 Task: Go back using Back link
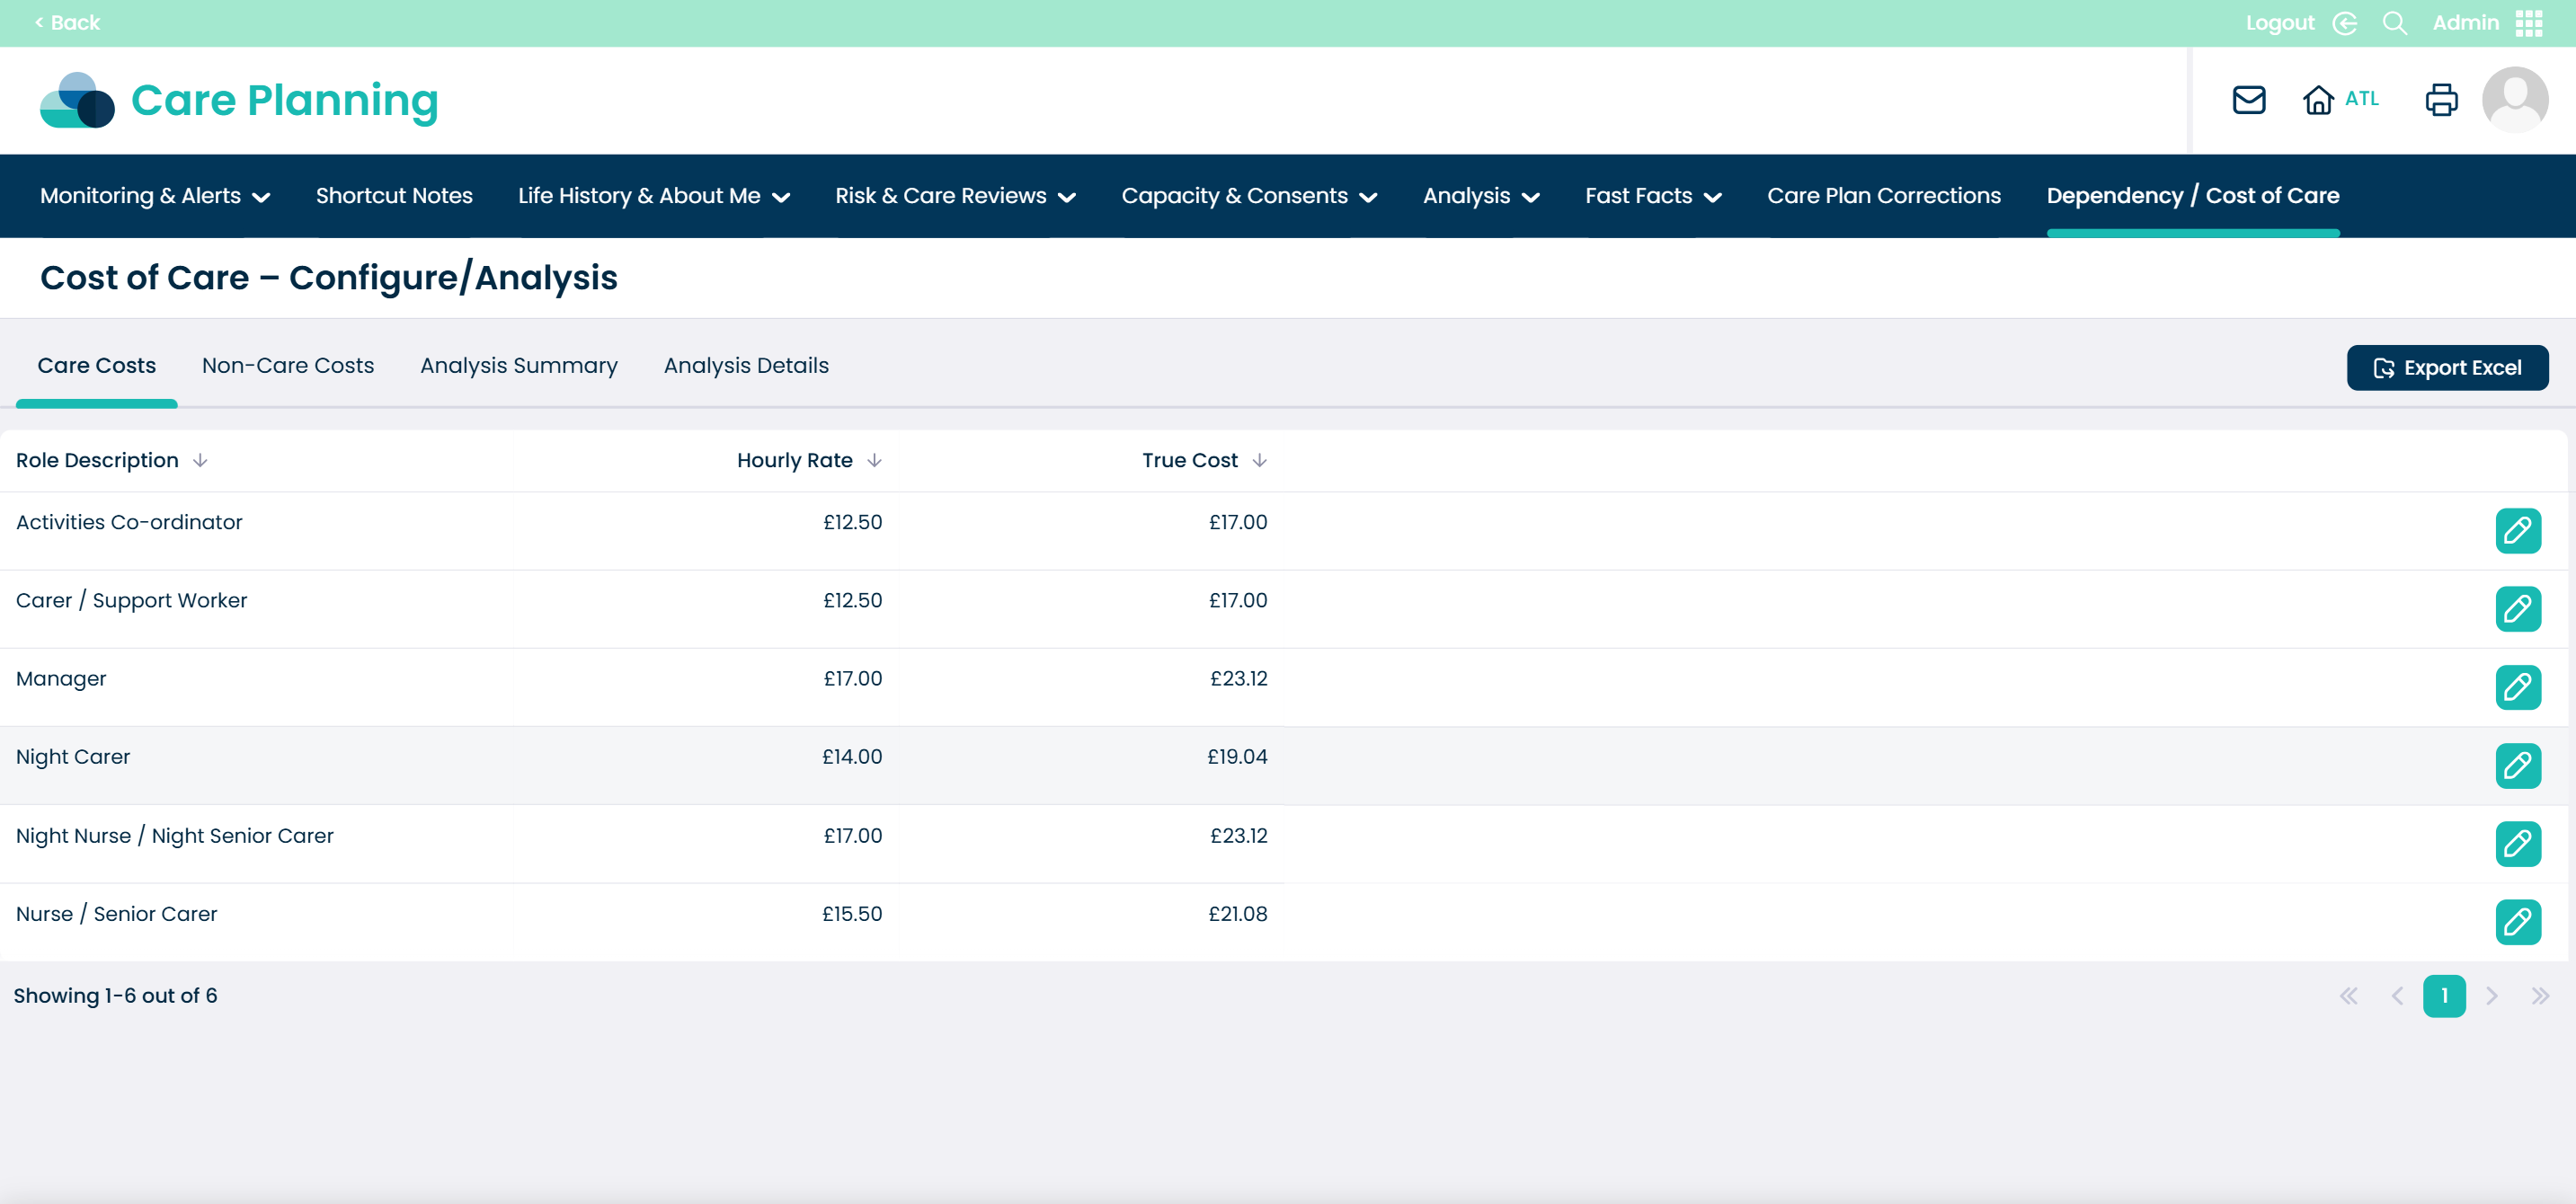tap(67, 23)
